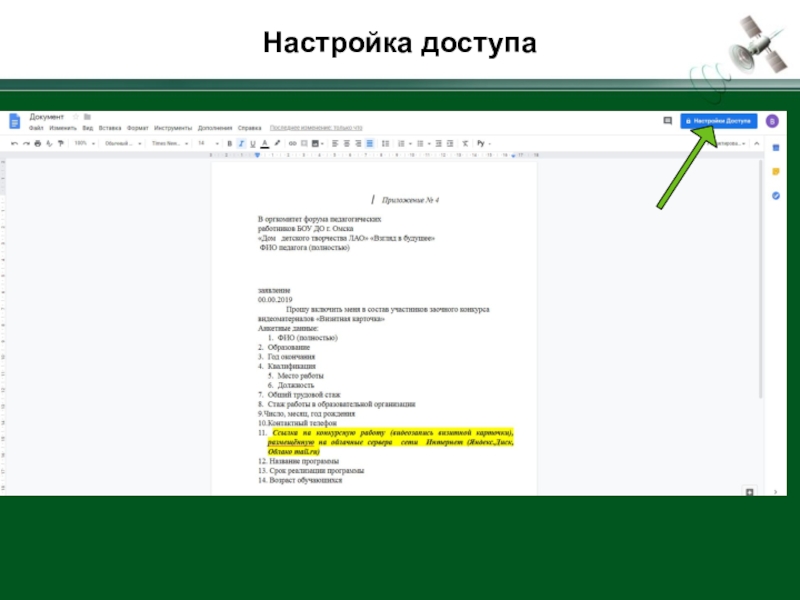Click the Print icon

tap(37, 144)
